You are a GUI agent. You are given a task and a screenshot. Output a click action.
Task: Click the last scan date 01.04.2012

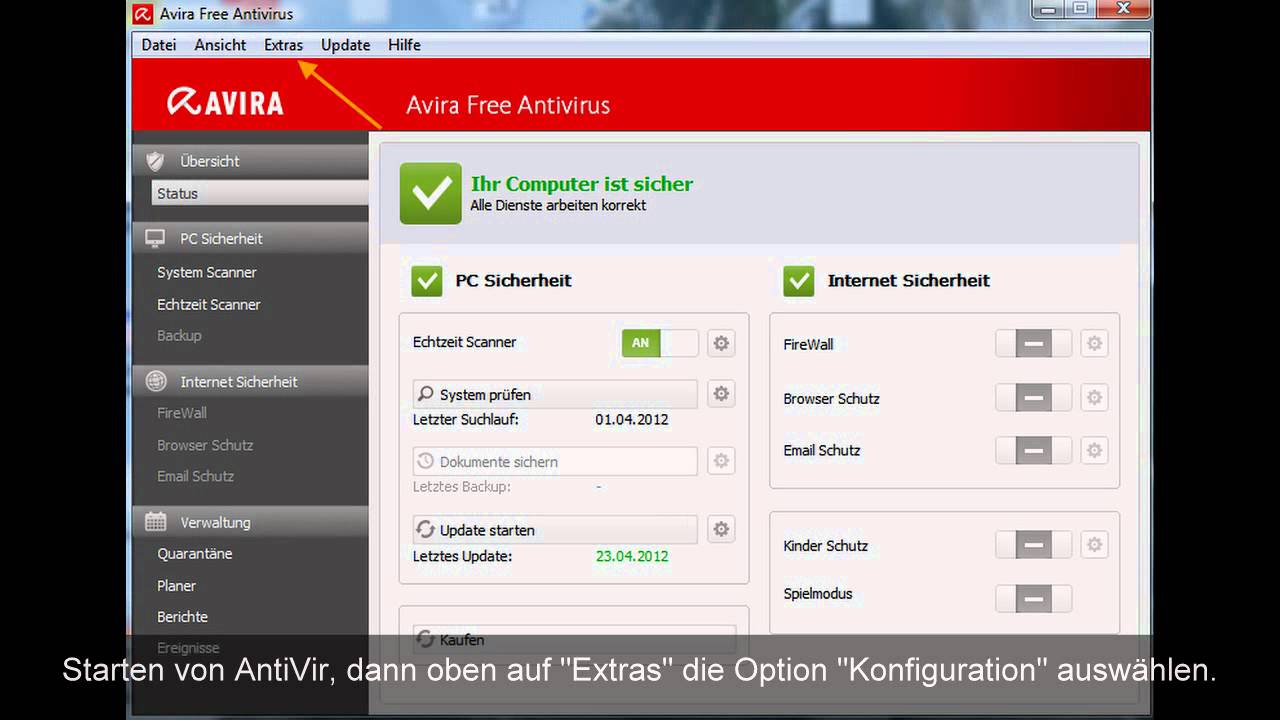632,419
